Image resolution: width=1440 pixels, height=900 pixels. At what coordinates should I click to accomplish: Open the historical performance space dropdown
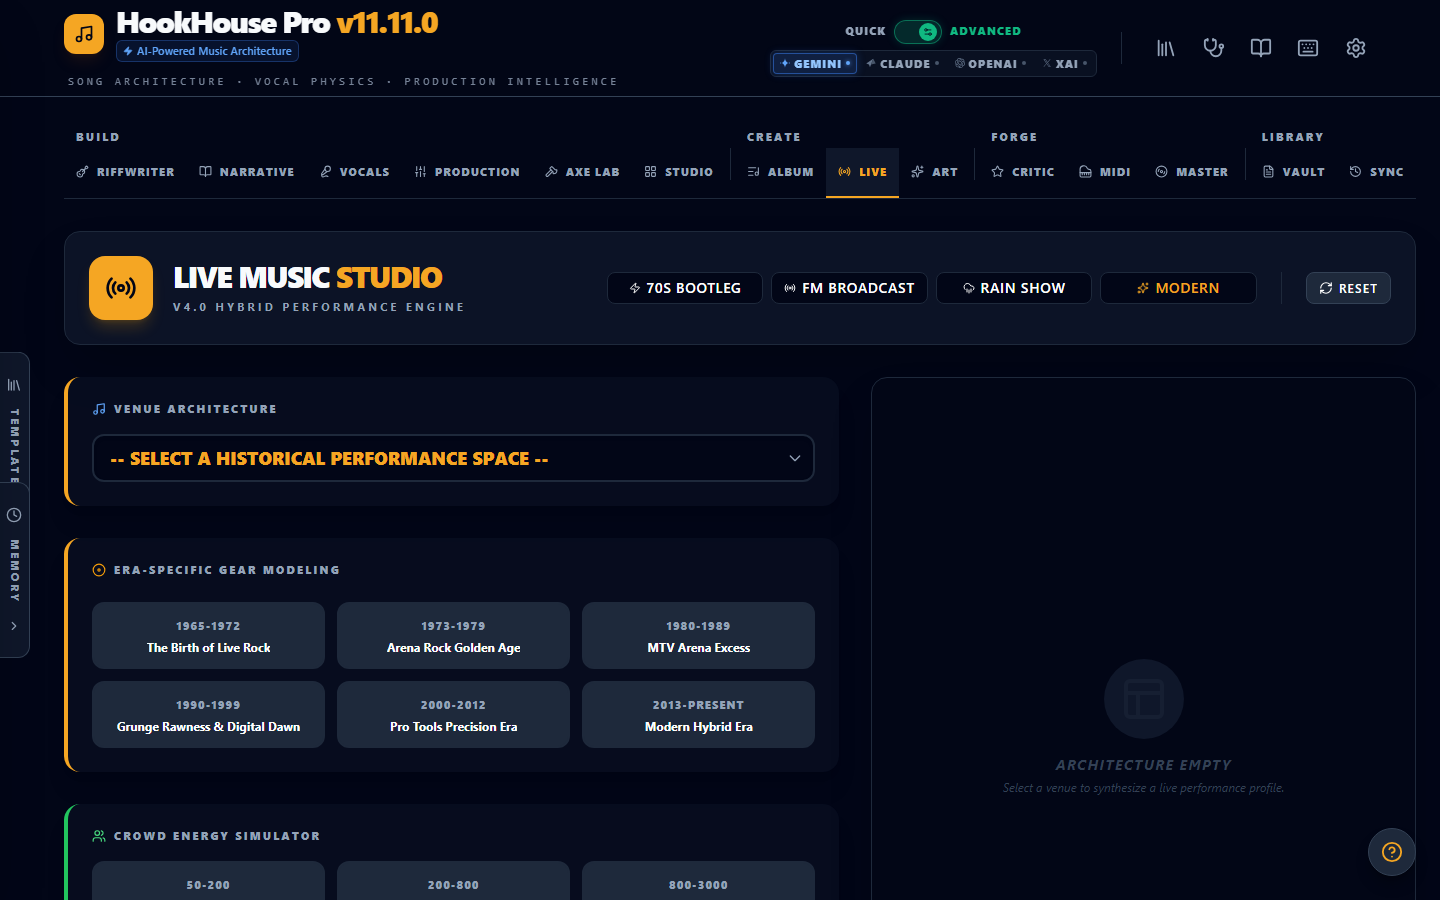pyautogui.click(x=452, y=458)
